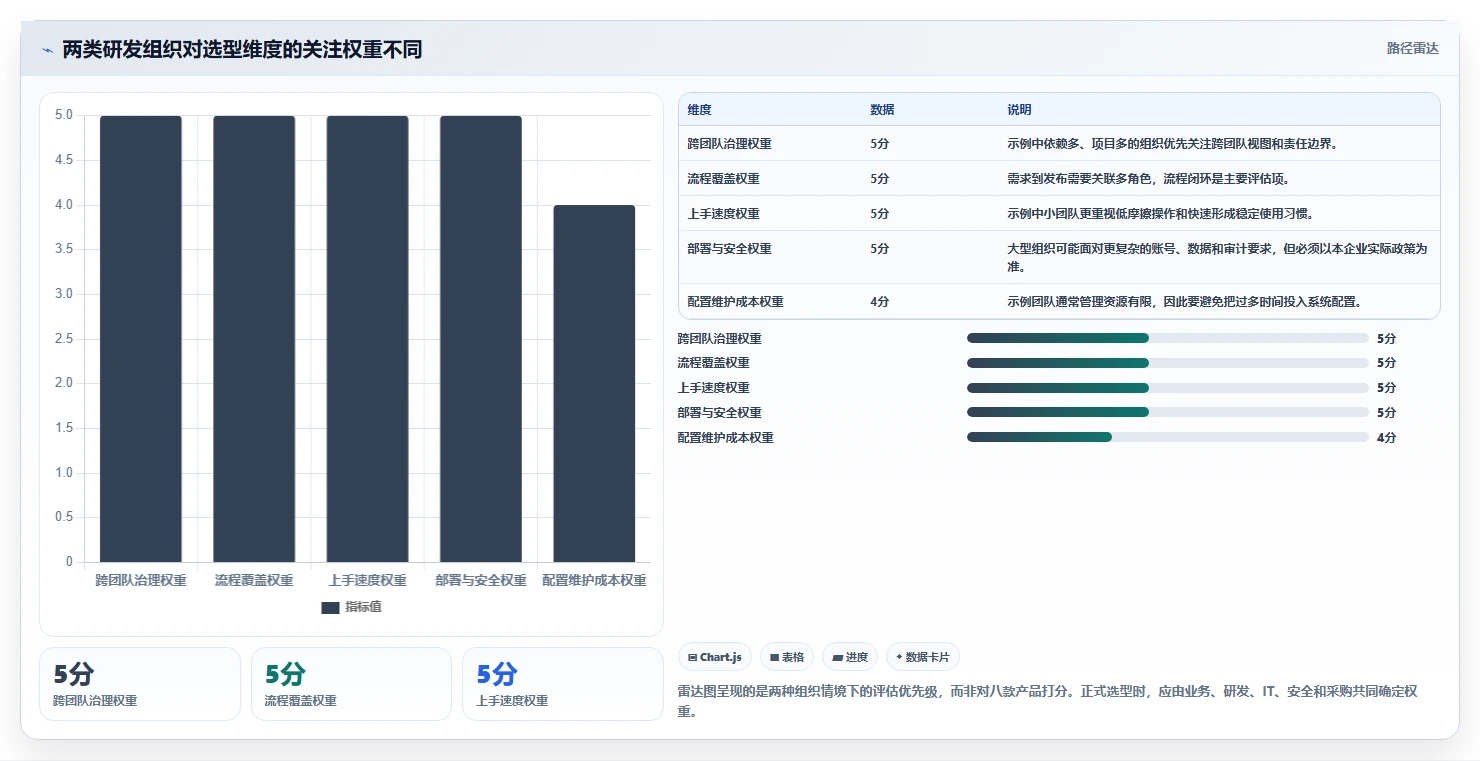Click description starting 示例中依赖多
The image size is (1480, 761).
pos(1172,144)
